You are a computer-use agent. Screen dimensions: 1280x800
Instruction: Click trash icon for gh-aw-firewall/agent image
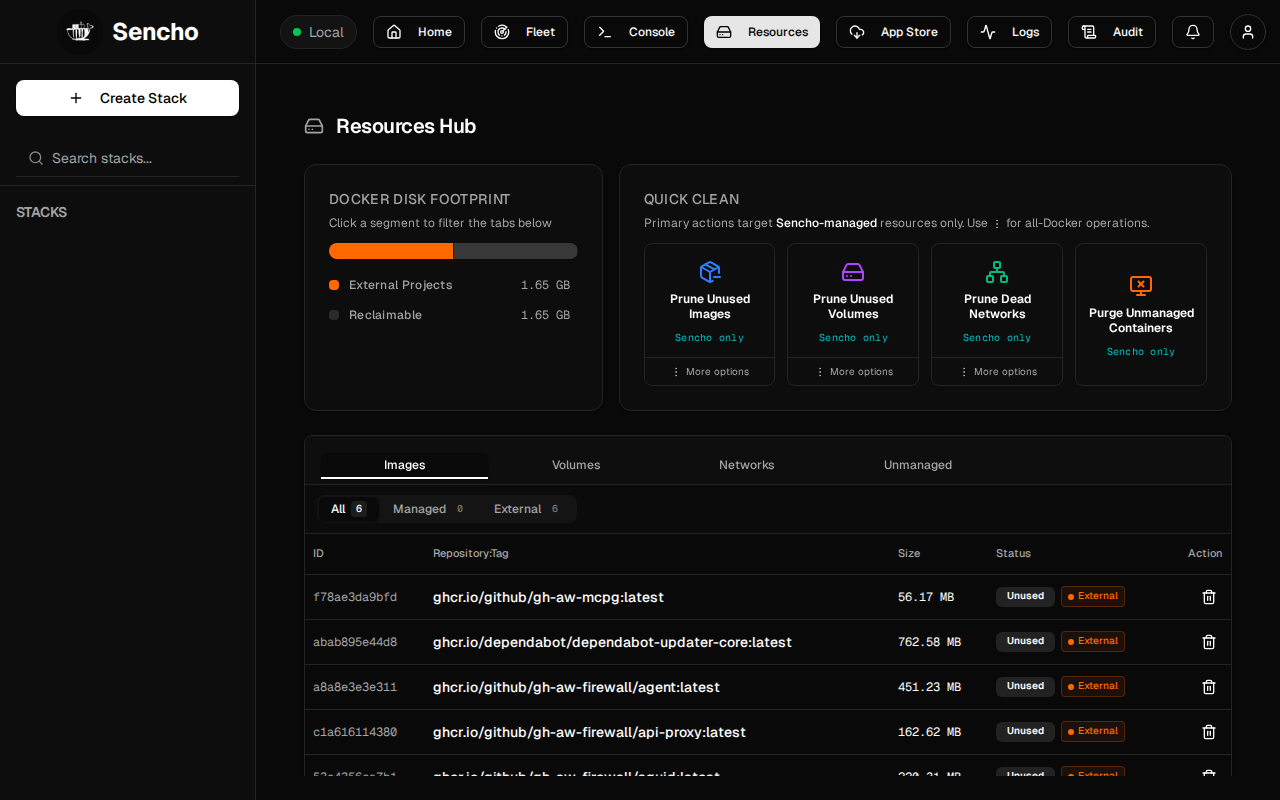coord(1209,687)
